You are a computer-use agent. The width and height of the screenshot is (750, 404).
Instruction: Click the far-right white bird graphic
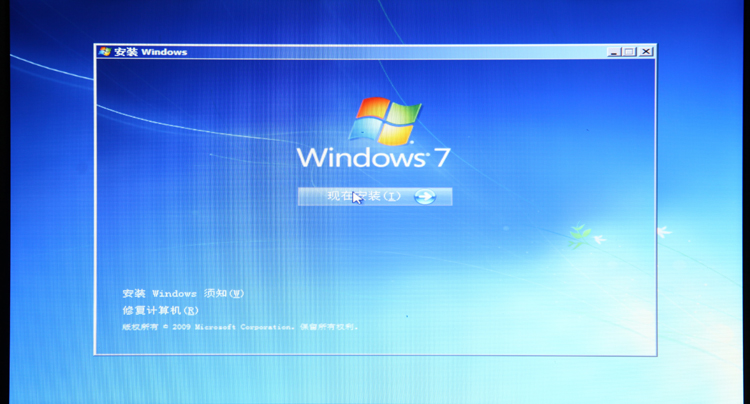pyautogui.click(x=662, y=231)
